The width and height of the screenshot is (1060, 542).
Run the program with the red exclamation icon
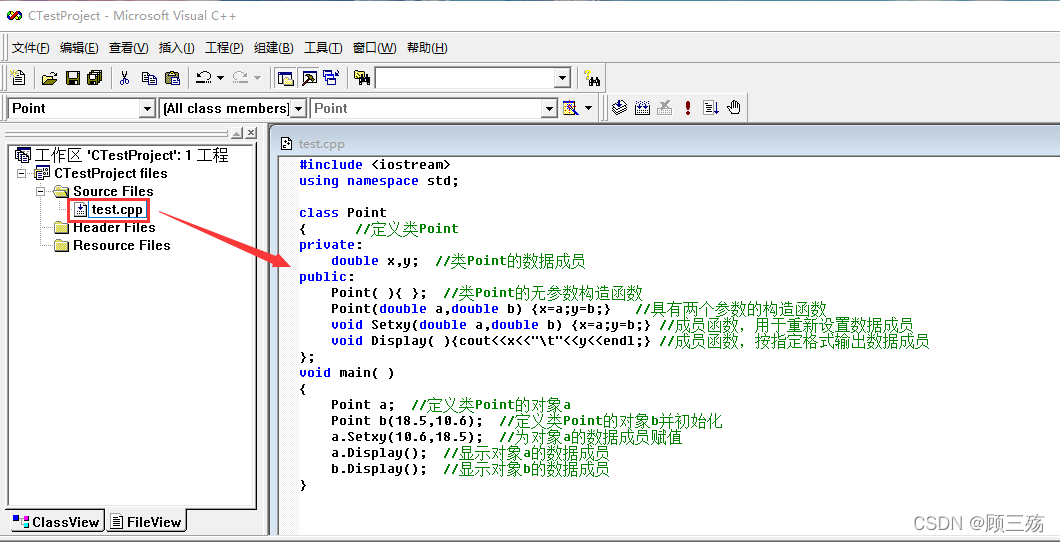[x=688, y=108]
